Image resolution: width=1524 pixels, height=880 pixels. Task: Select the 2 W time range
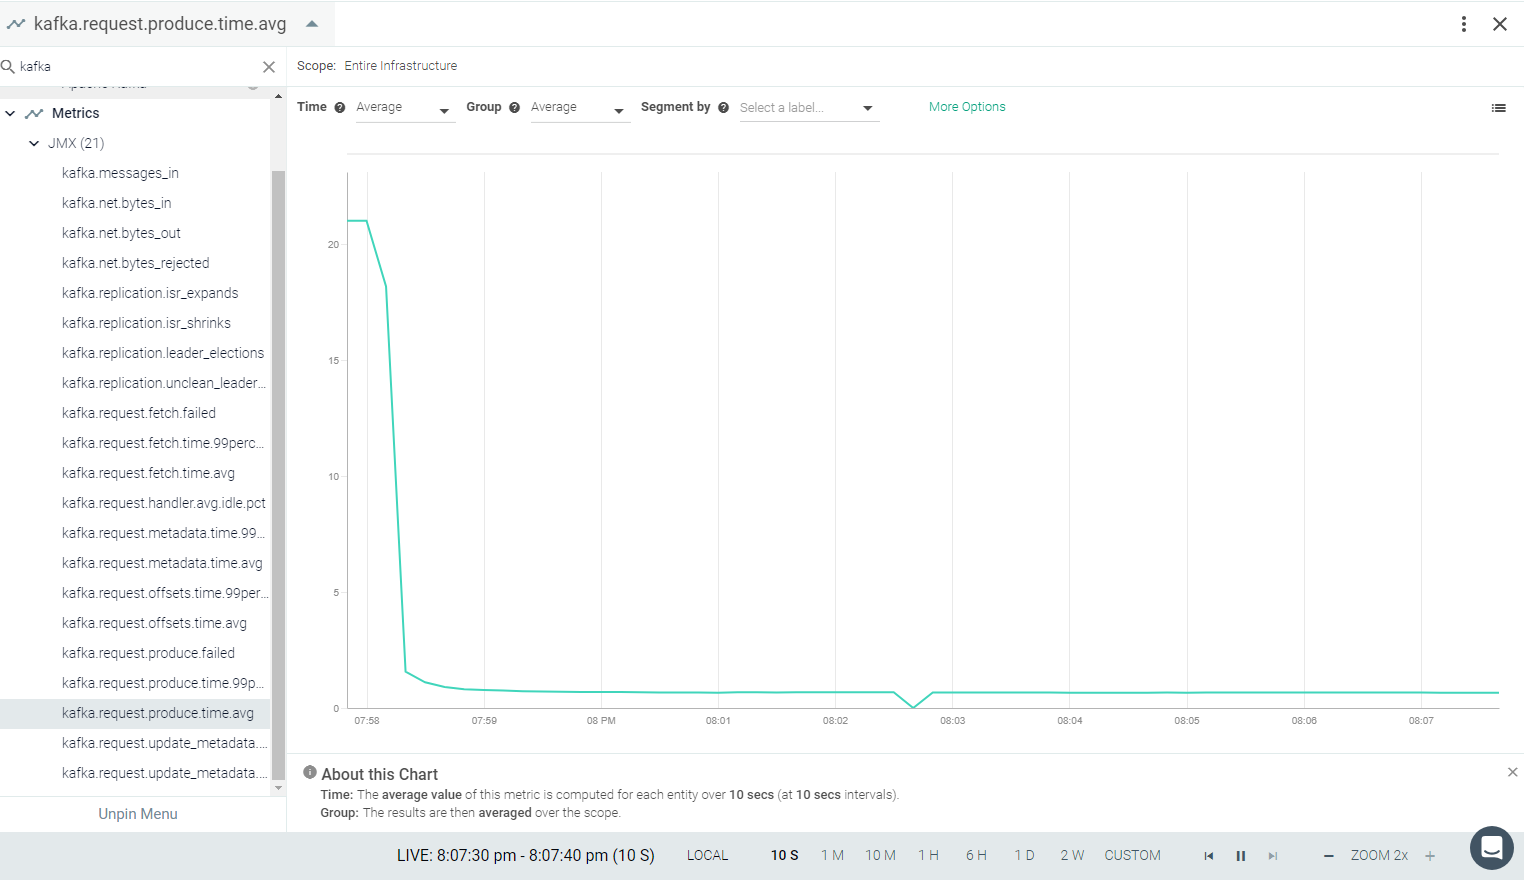click(x=1072, y=855)
